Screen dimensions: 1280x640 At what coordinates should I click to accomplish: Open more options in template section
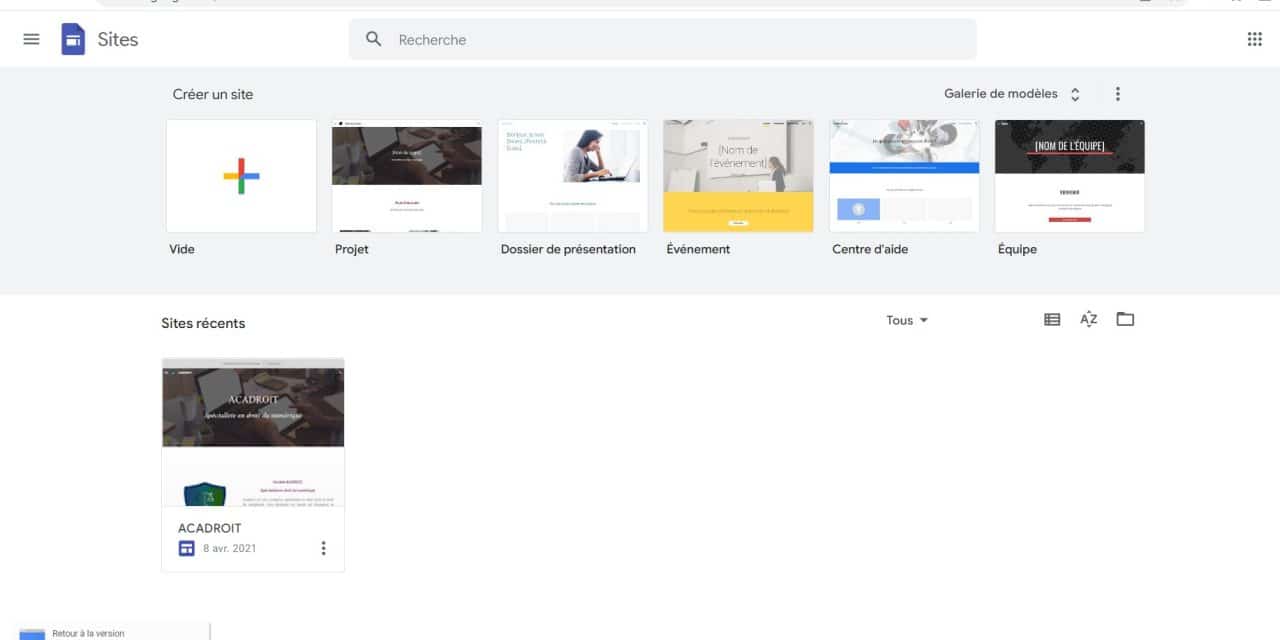click(1117, 94)
